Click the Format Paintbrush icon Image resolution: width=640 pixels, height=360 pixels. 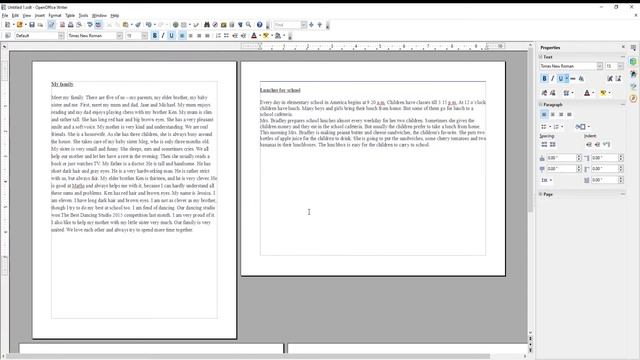138,25
